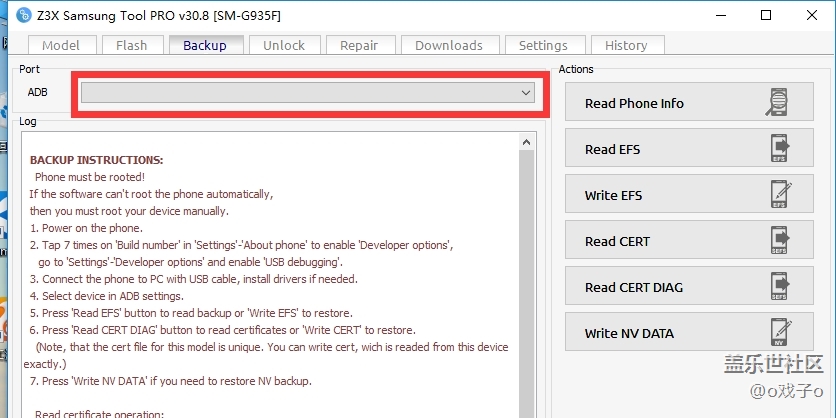Click the Read CERT DIAG icon
This screenshot has height=418, width=836.
pos(779,287)
